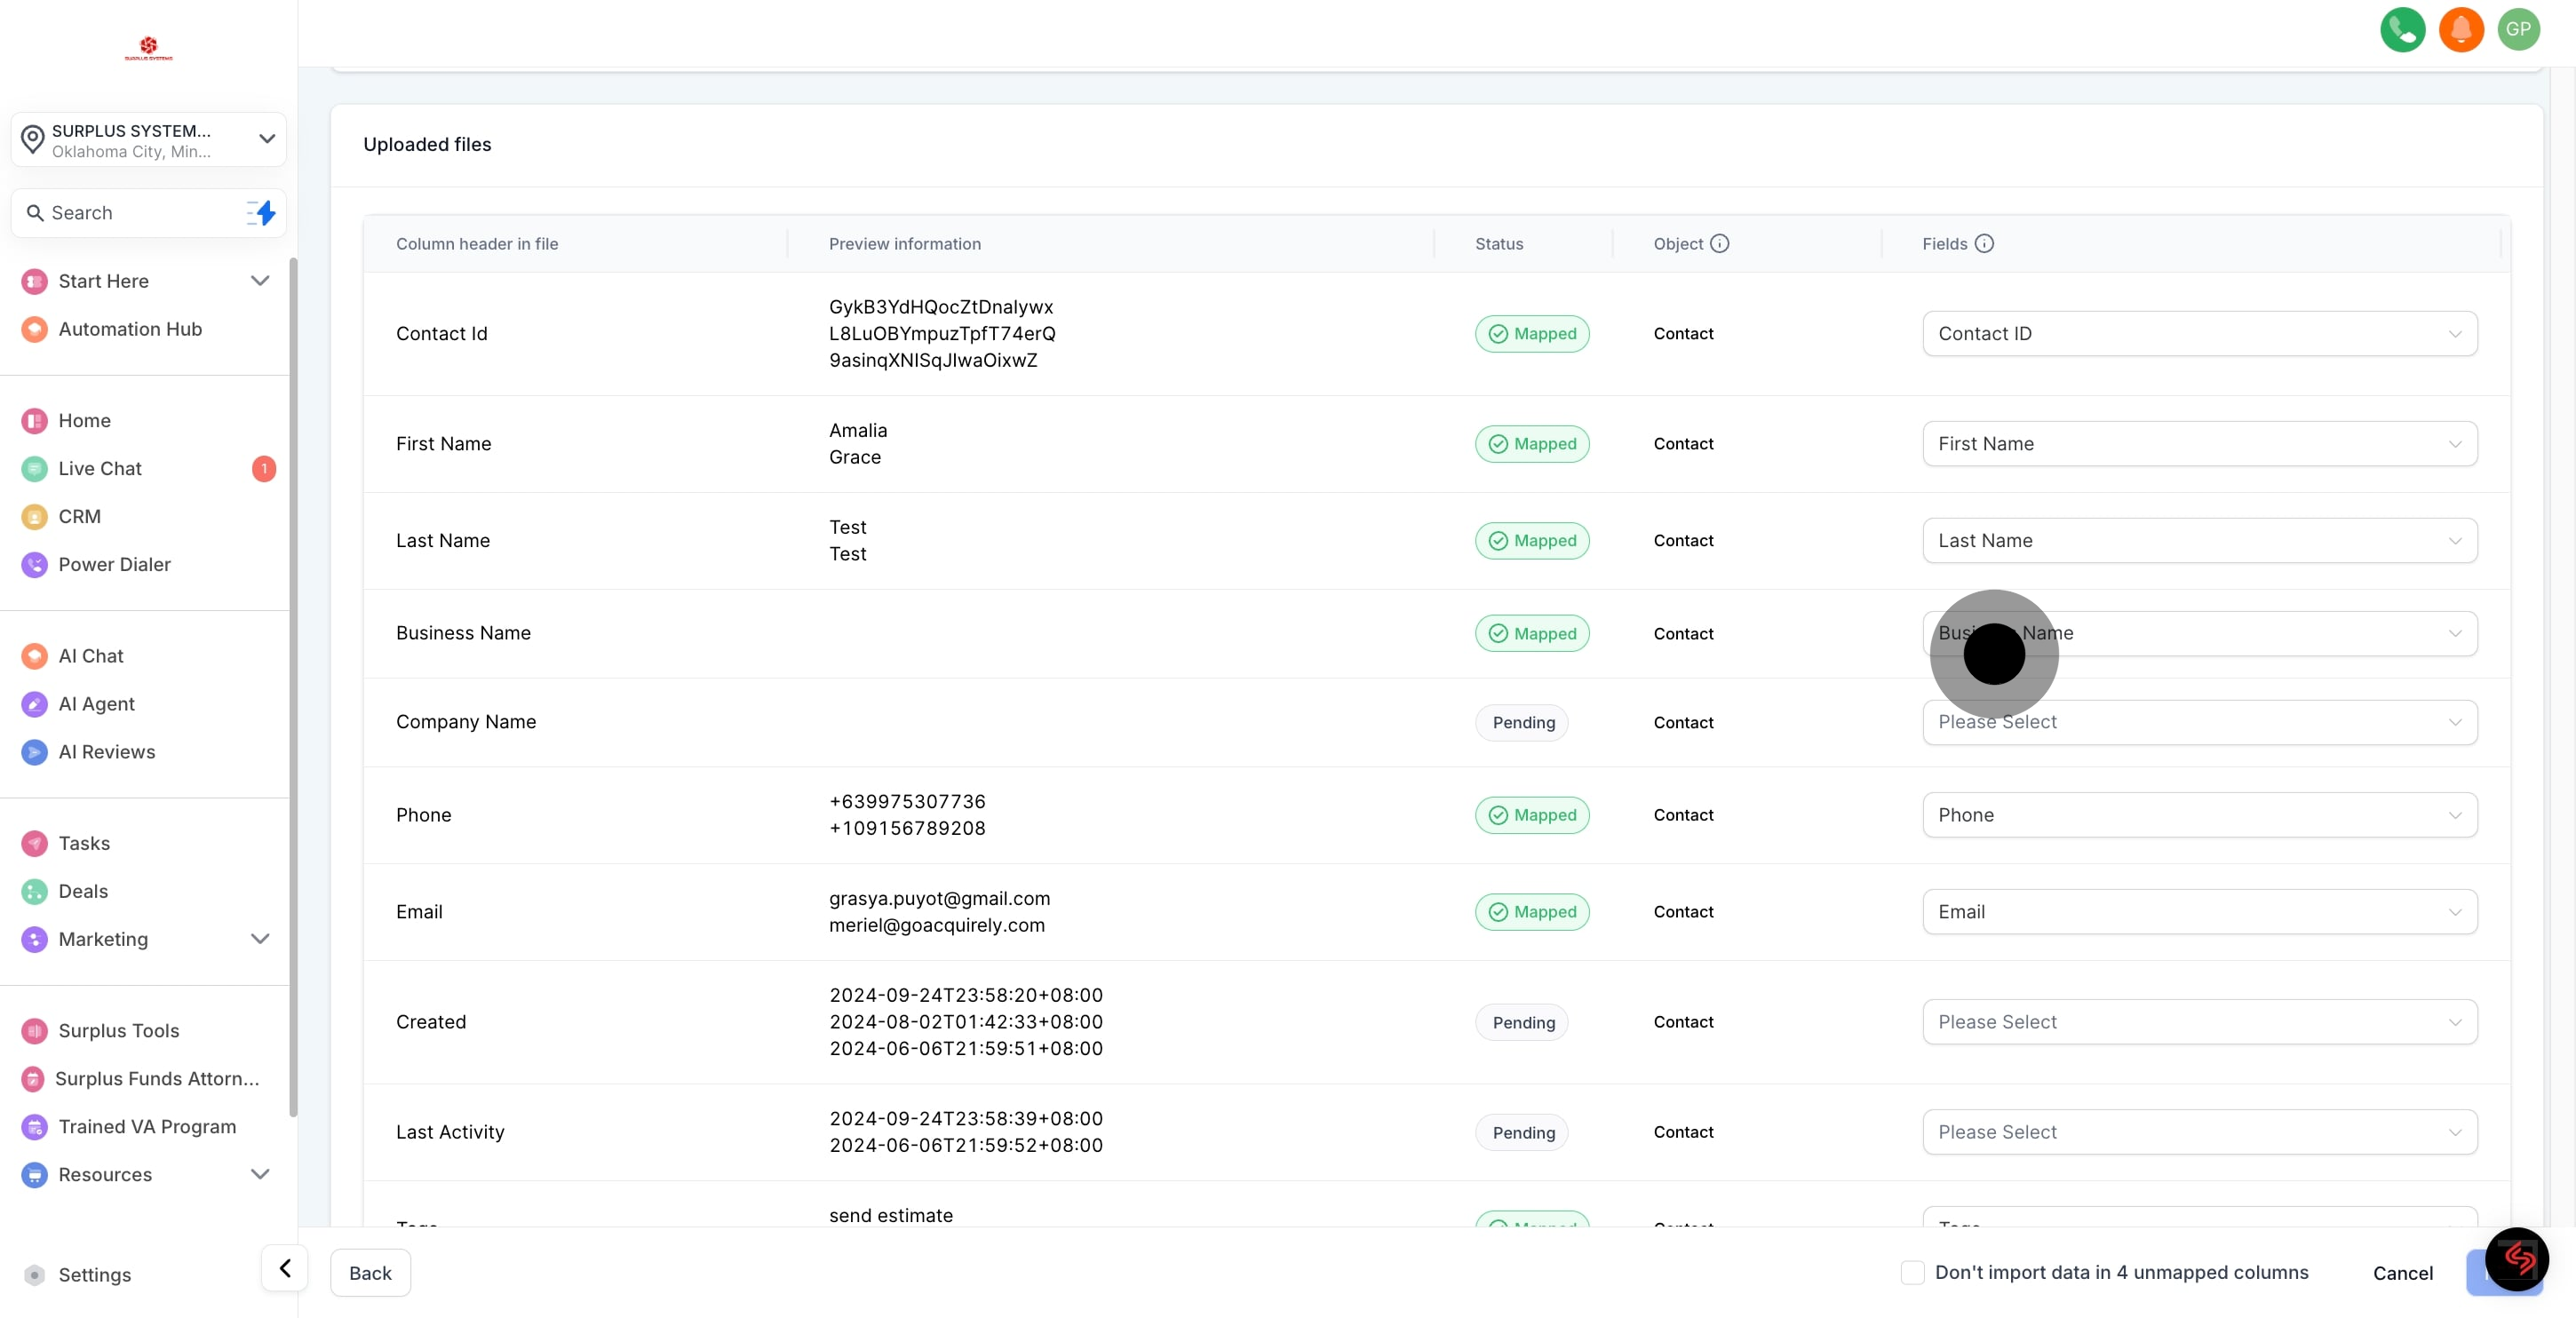Open the GP user avatar menu

(2518, 29)
